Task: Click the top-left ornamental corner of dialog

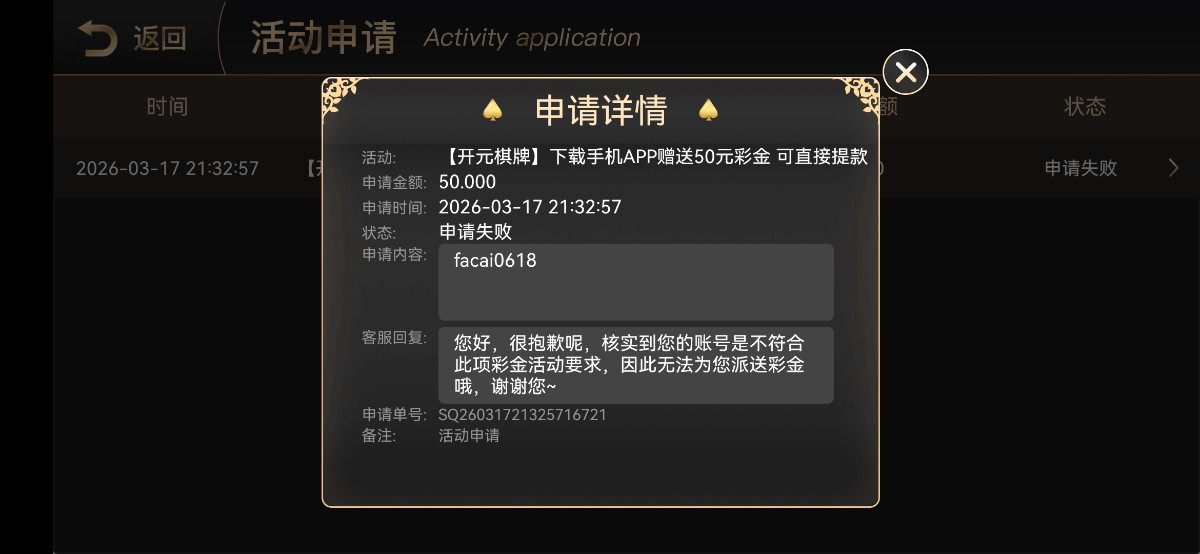Action: pos(341,94)
